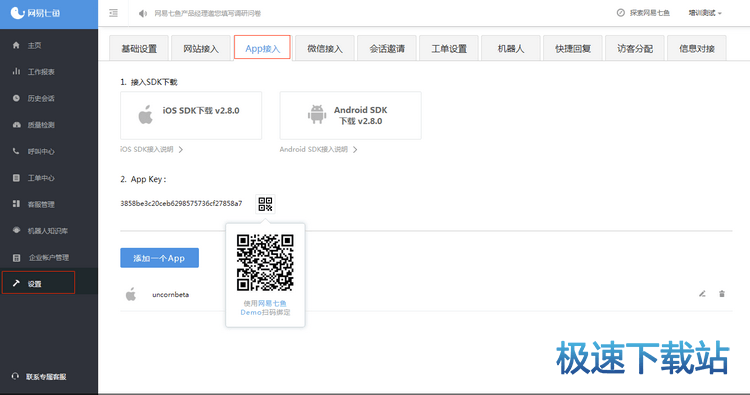The image size is (750, 395).
Task: Open the 培训测试 account dropdown
Action: 705,13
